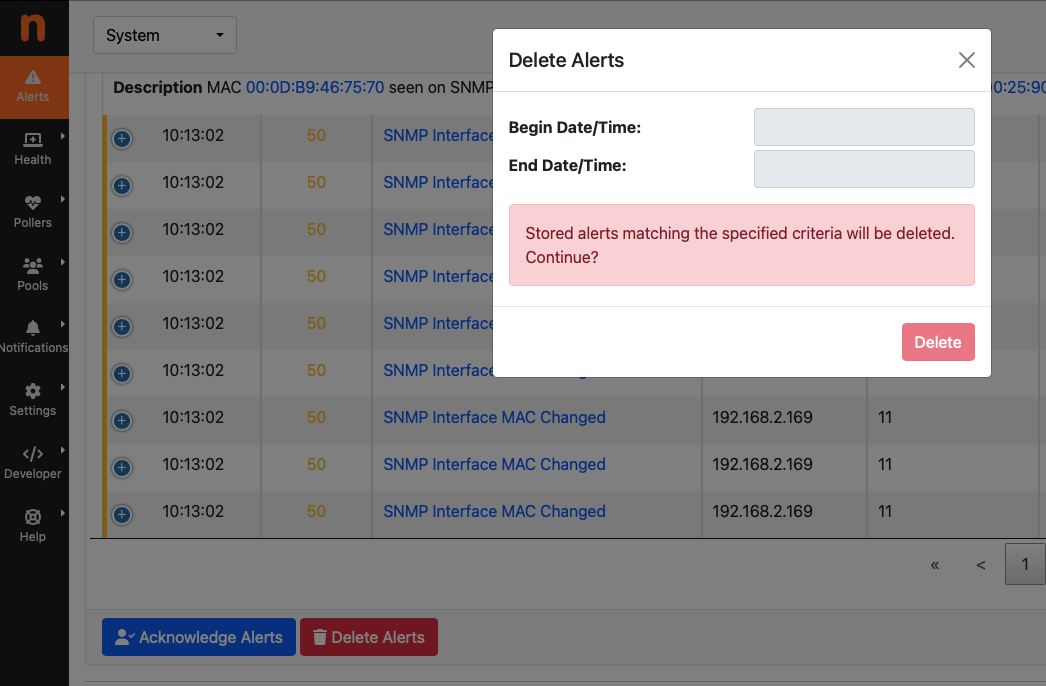Image resolution: width=1046 pixels, height=686 pixels.
Task: Navigate to the Developer section
Action: click(33, 462)
